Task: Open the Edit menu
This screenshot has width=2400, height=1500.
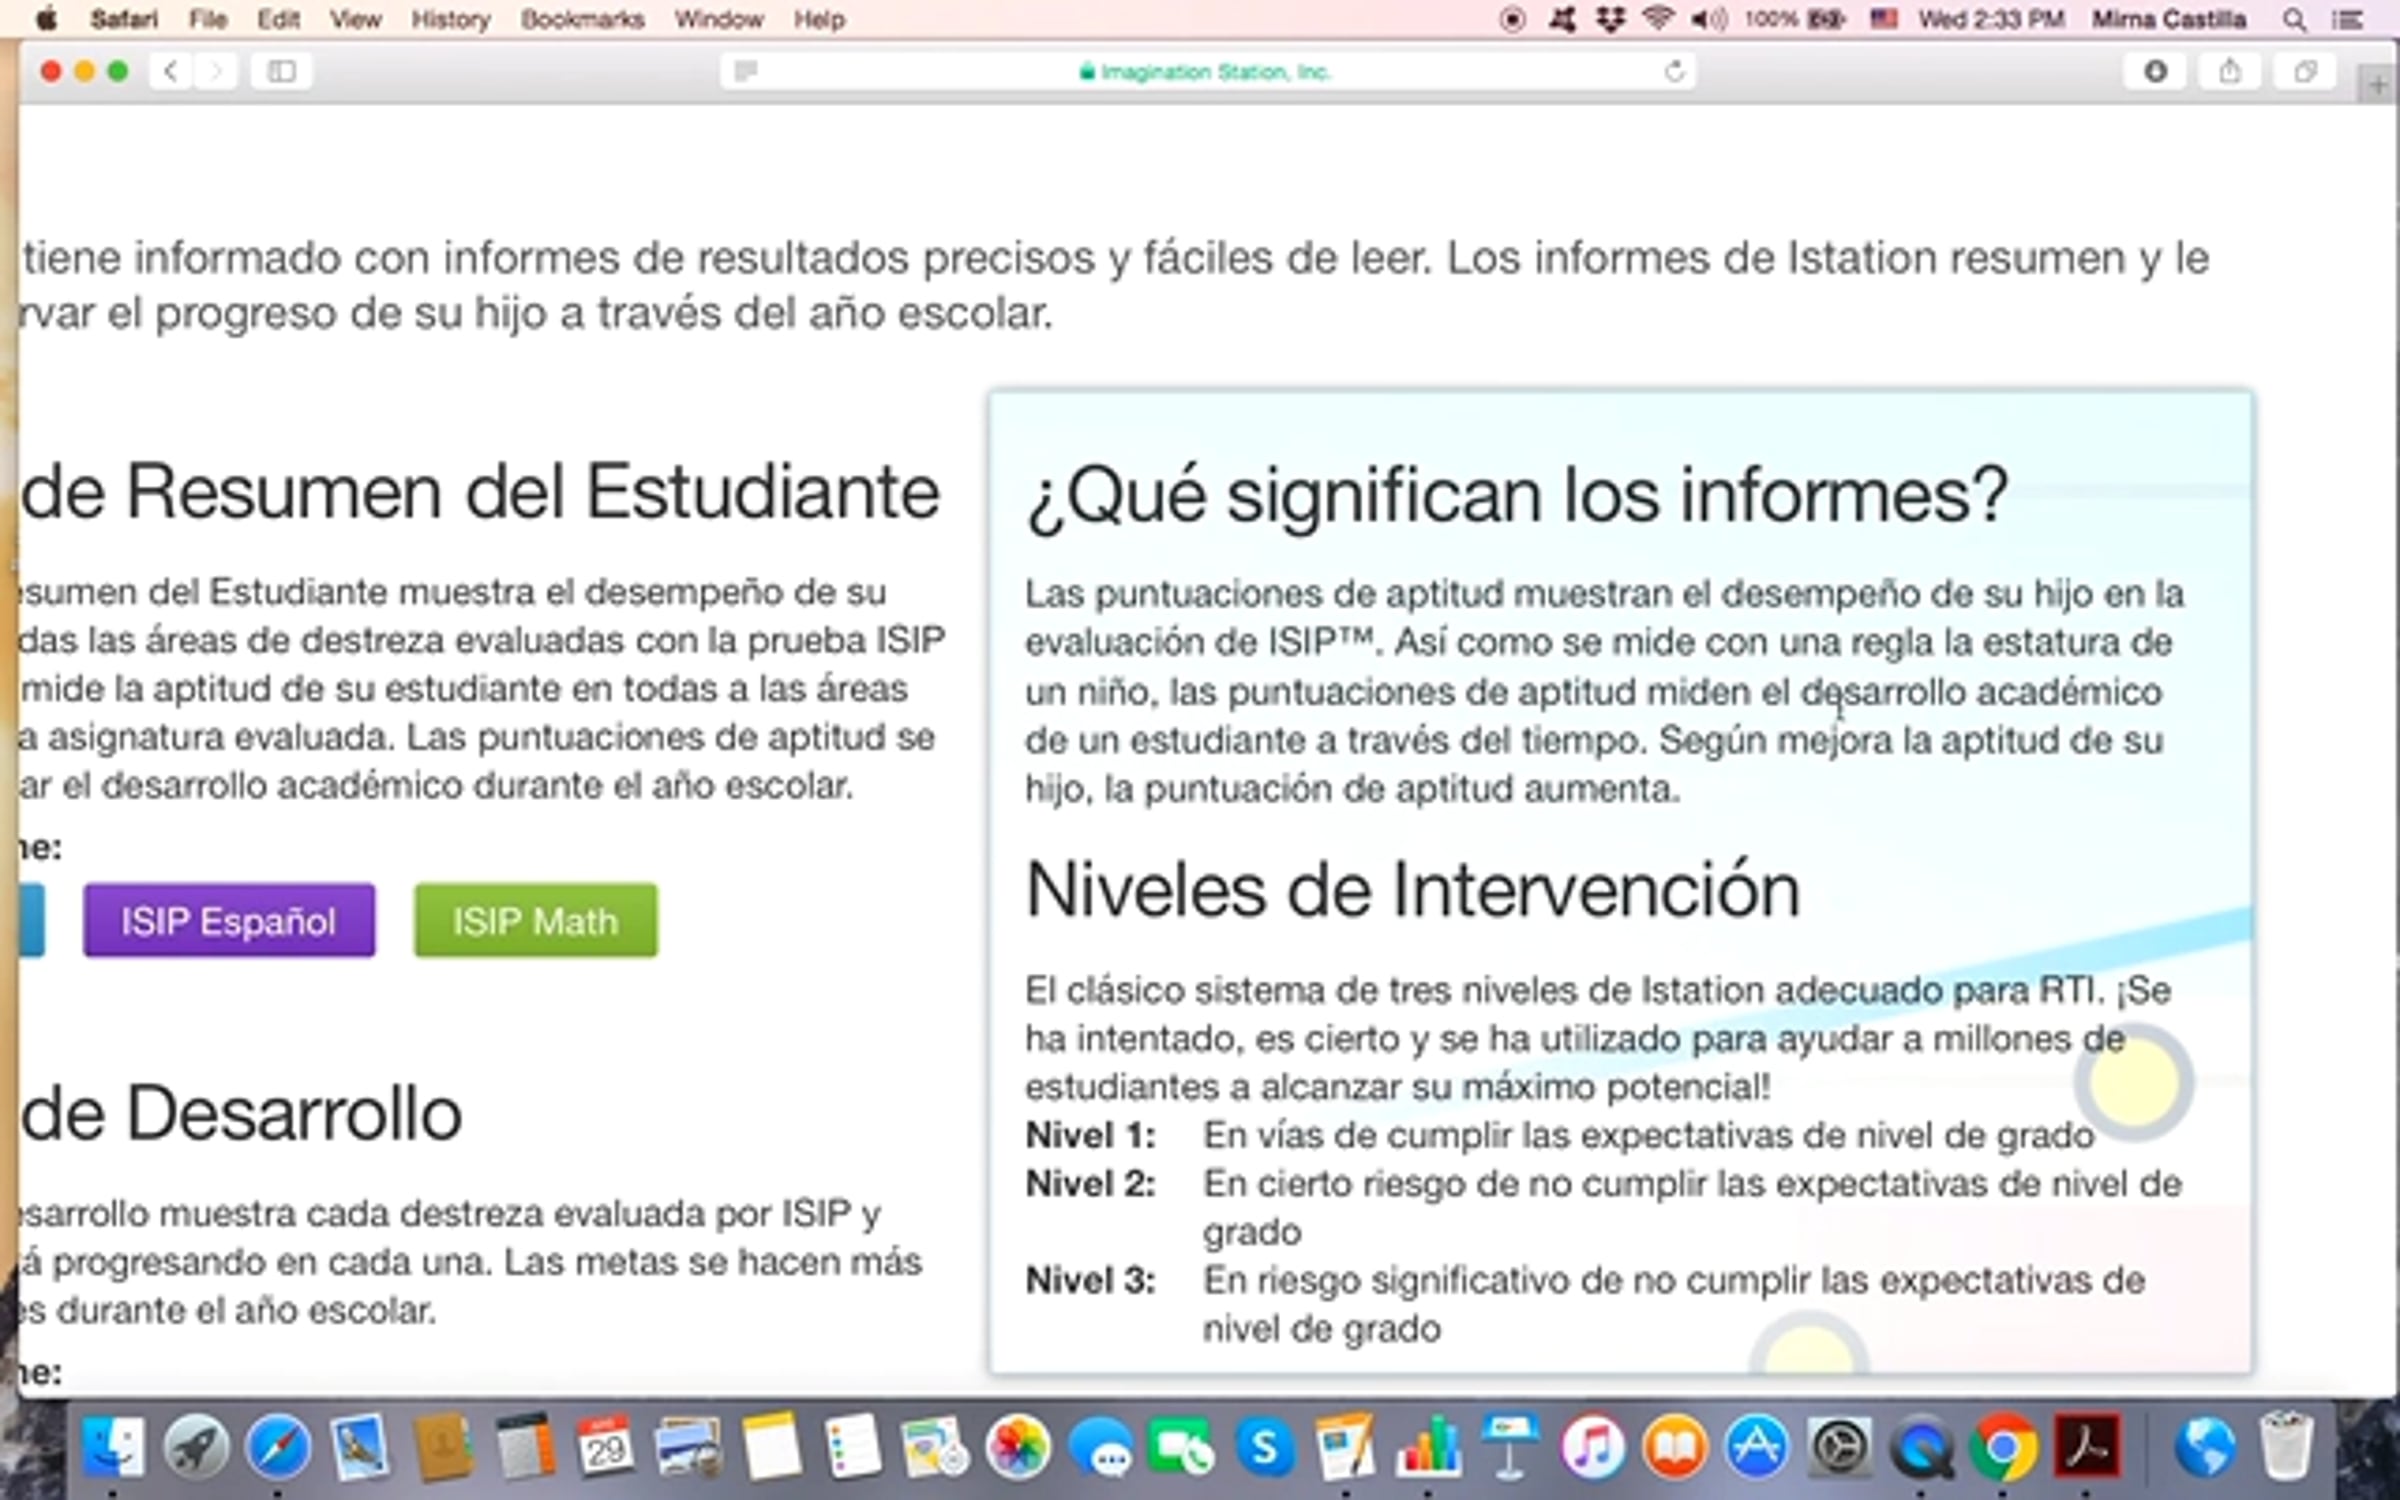Action: [278, 19]
